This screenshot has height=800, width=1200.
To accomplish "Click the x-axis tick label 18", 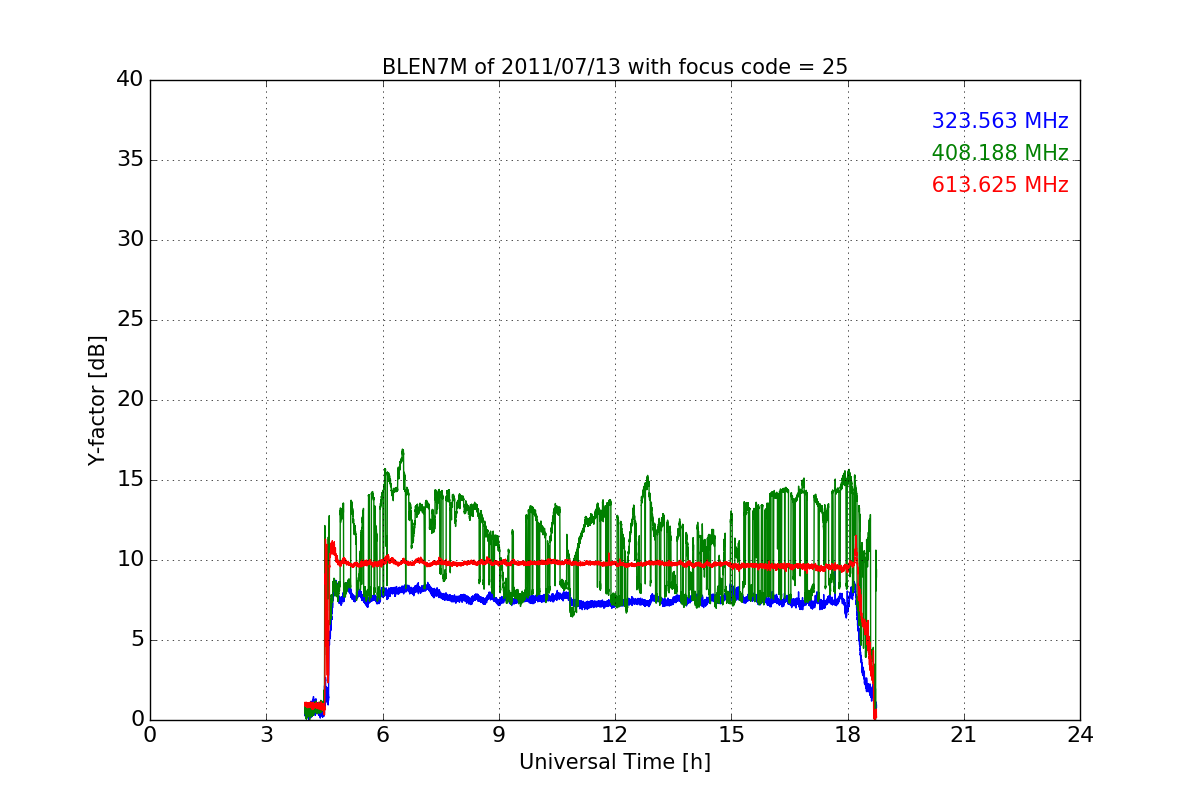I will [x=848, y=735].
